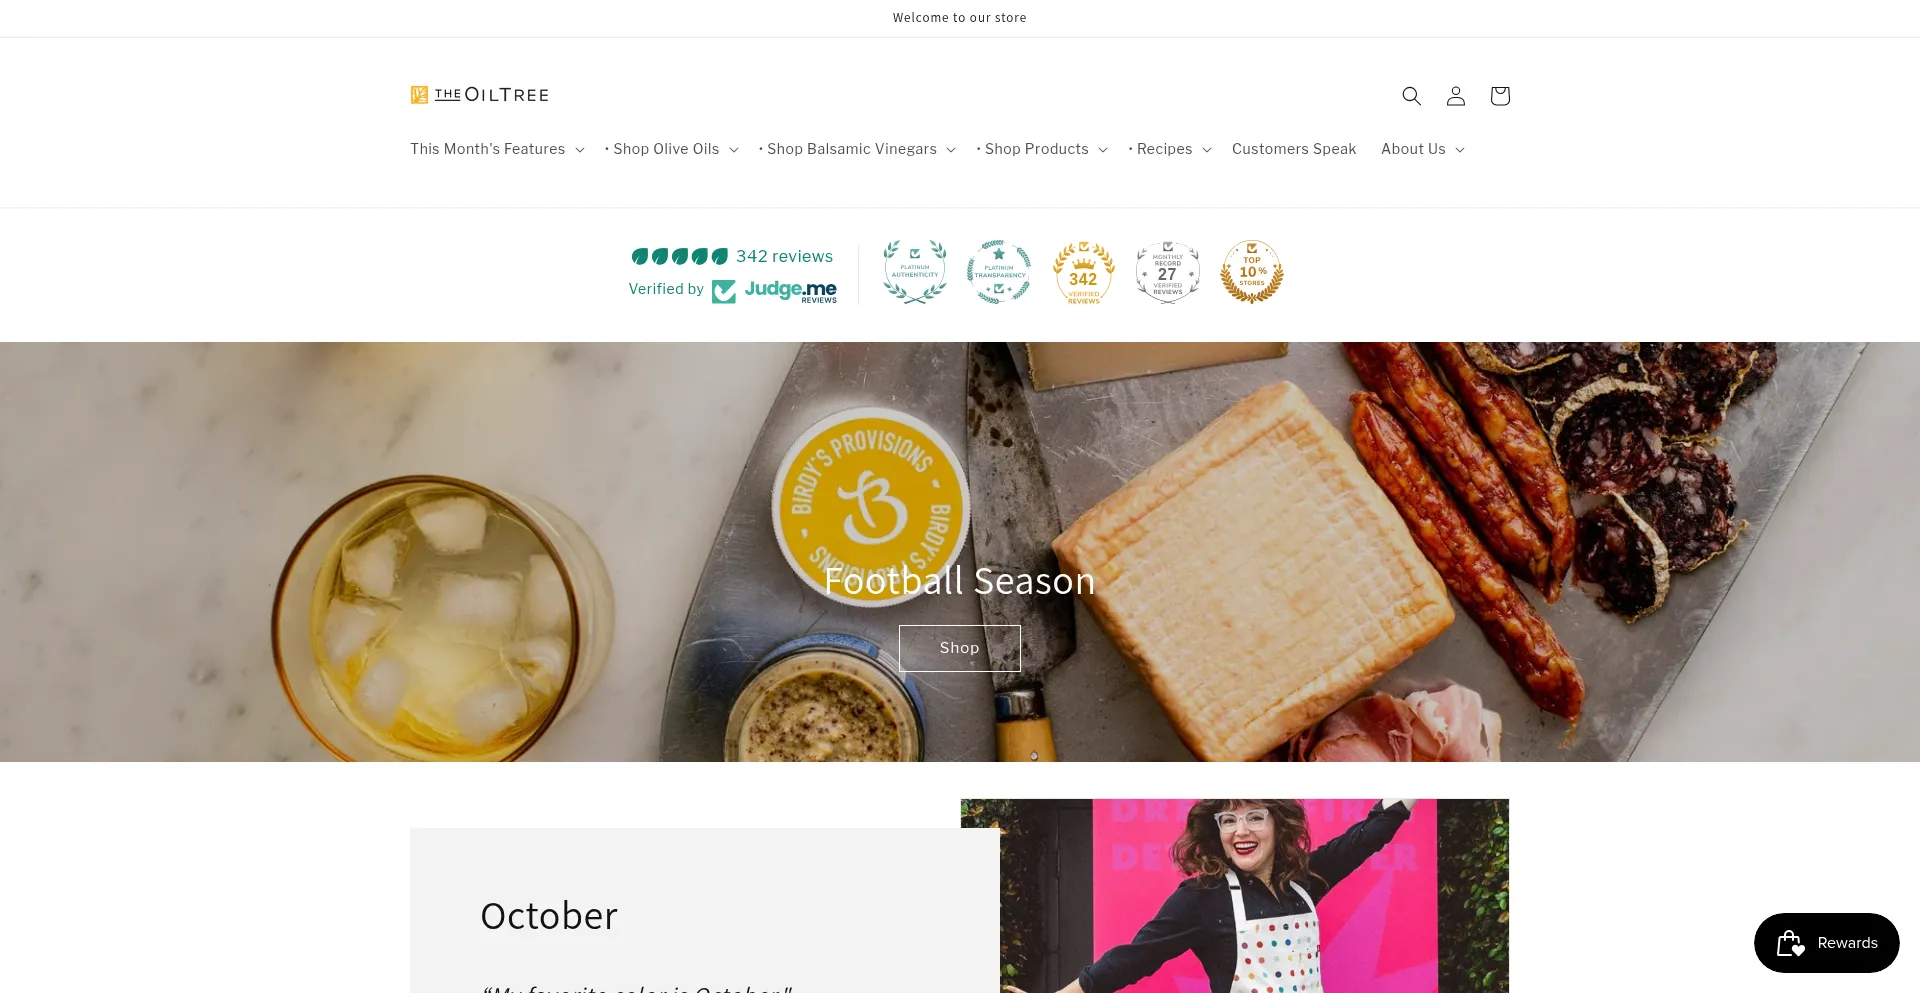
Task: Click the Monthly Record 27 badge
Action: coord(1167,272)
